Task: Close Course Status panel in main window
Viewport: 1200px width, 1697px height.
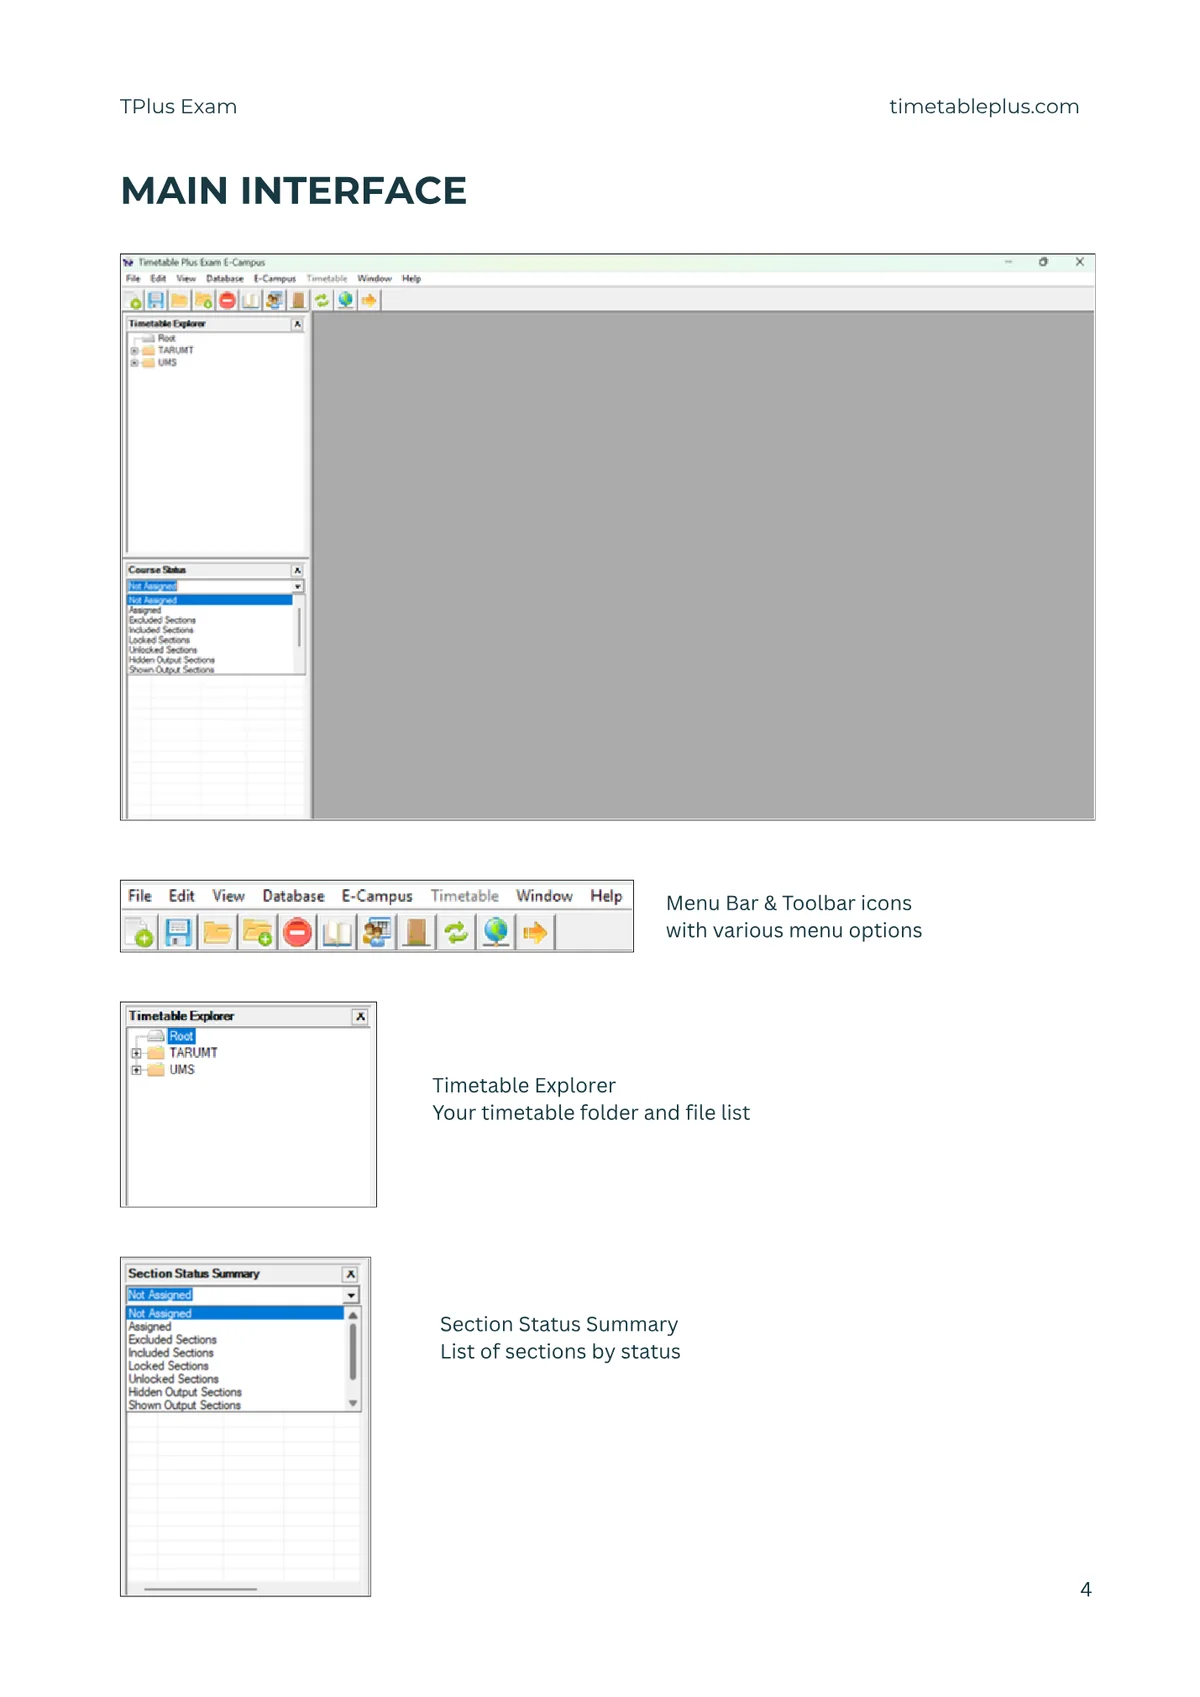Action: tap(297, 570)
